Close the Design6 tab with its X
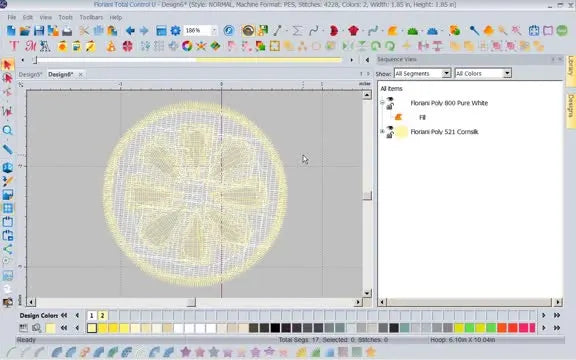Image resolution: width=576 pixels, height=360 pixels. (80, 75)
